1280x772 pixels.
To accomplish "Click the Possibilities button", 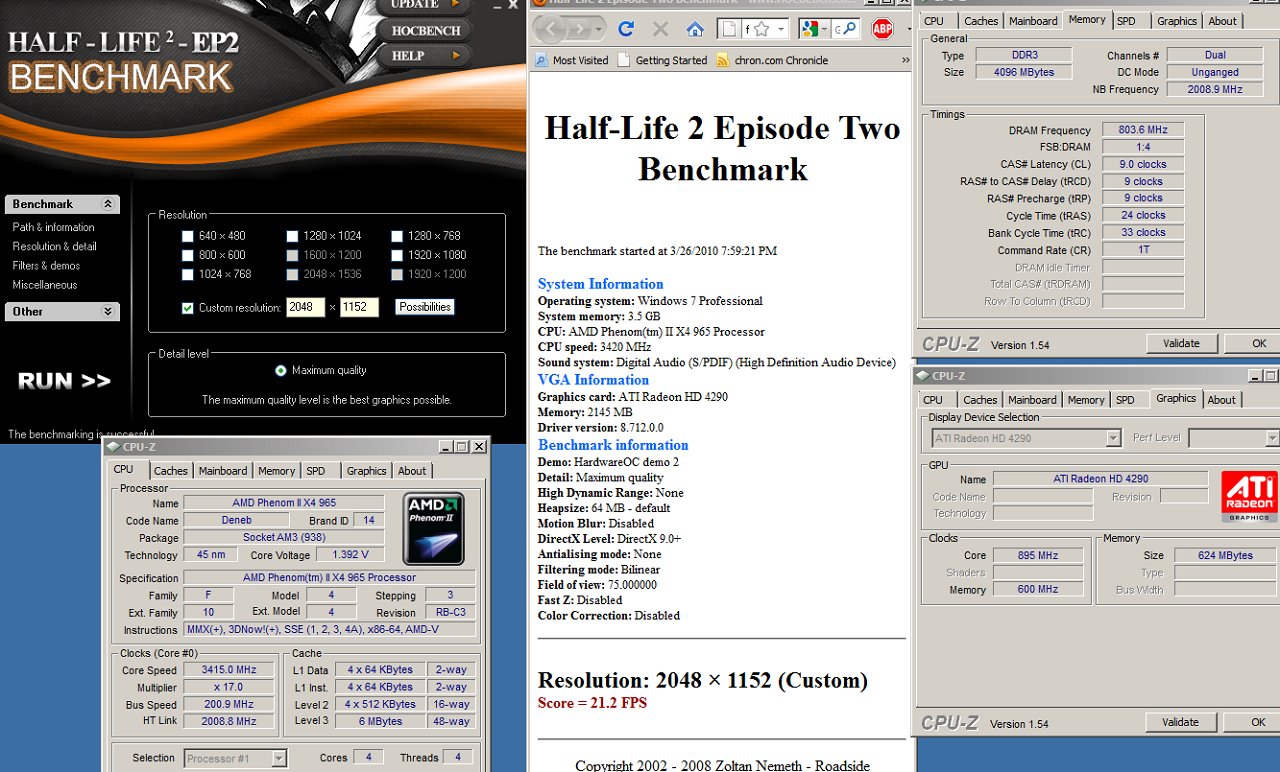I will coord(424,307).
